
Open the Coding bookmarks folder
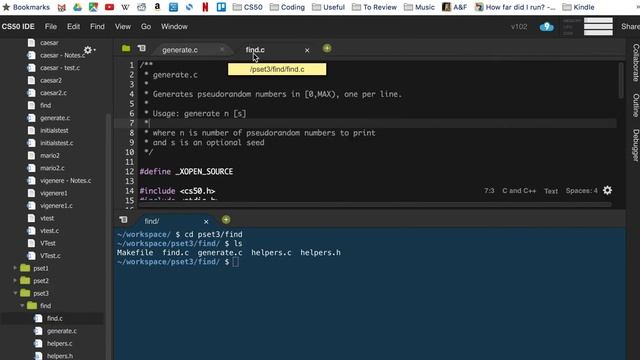pos(287,7)
